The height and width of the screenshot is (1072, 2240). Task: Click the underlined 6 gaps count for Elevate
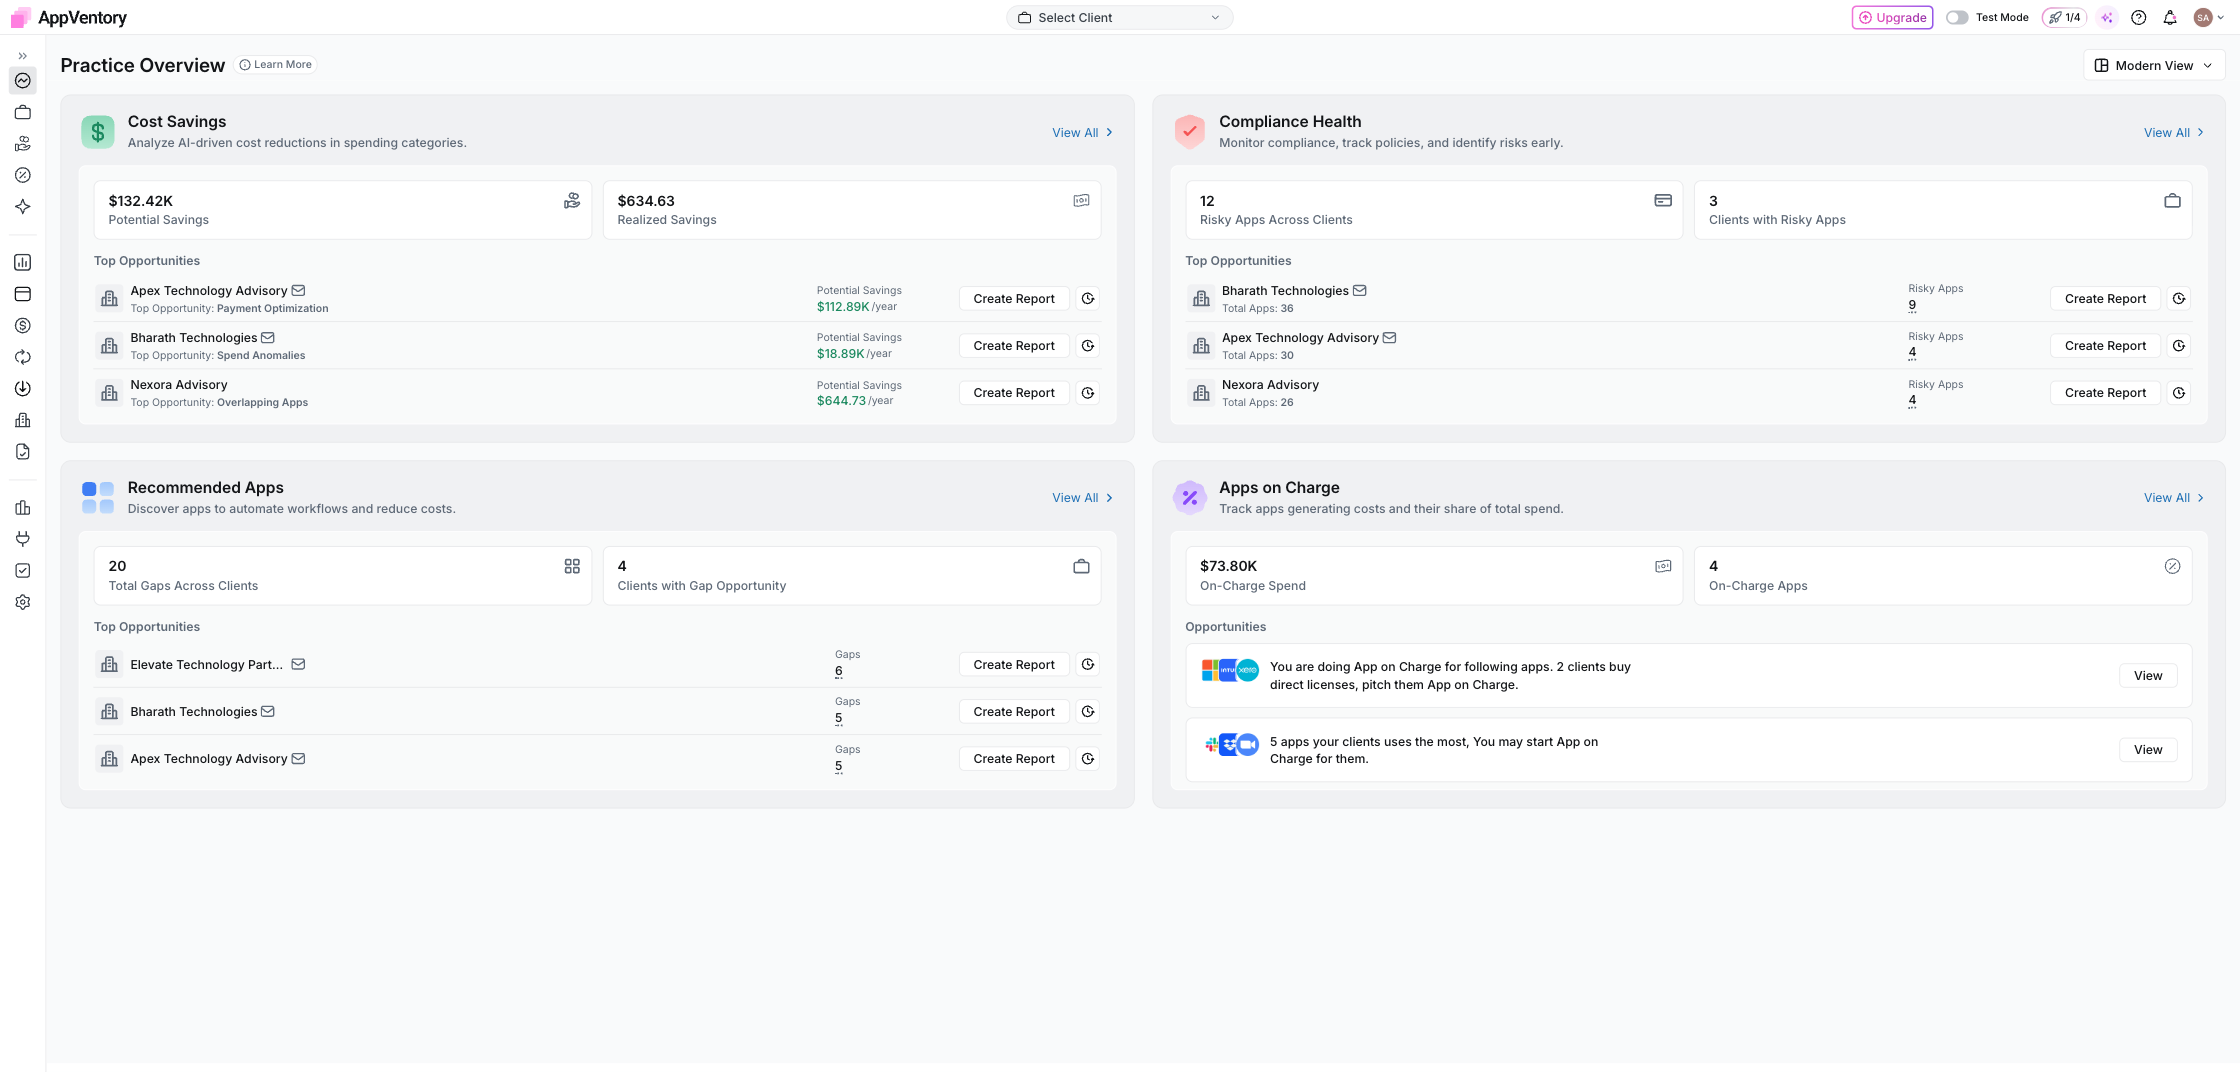pos(838,671)
